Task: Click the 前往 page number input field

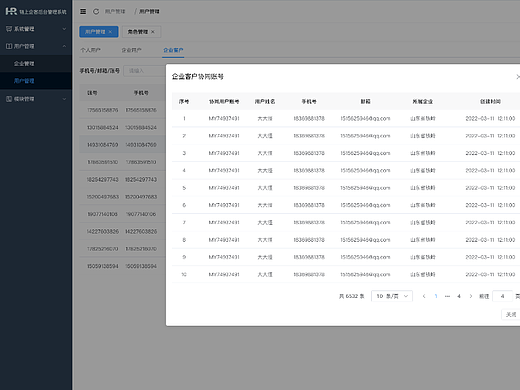Action: point(502,296)
